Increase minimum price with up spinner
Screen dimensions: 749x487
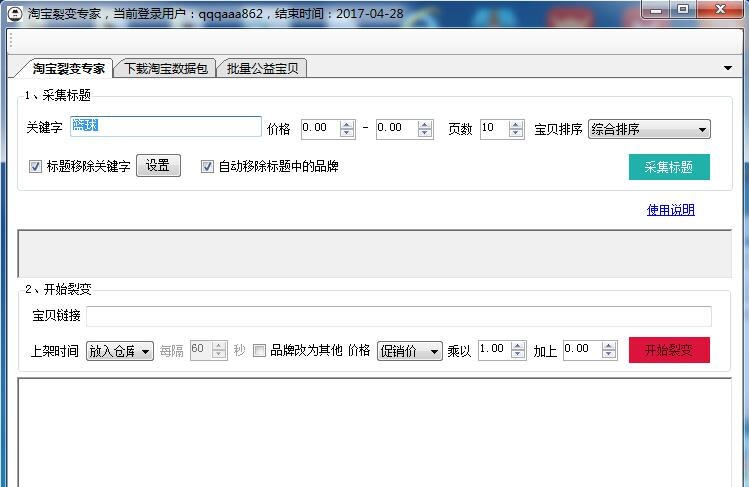pyautogui.click(x=347, y=124)
